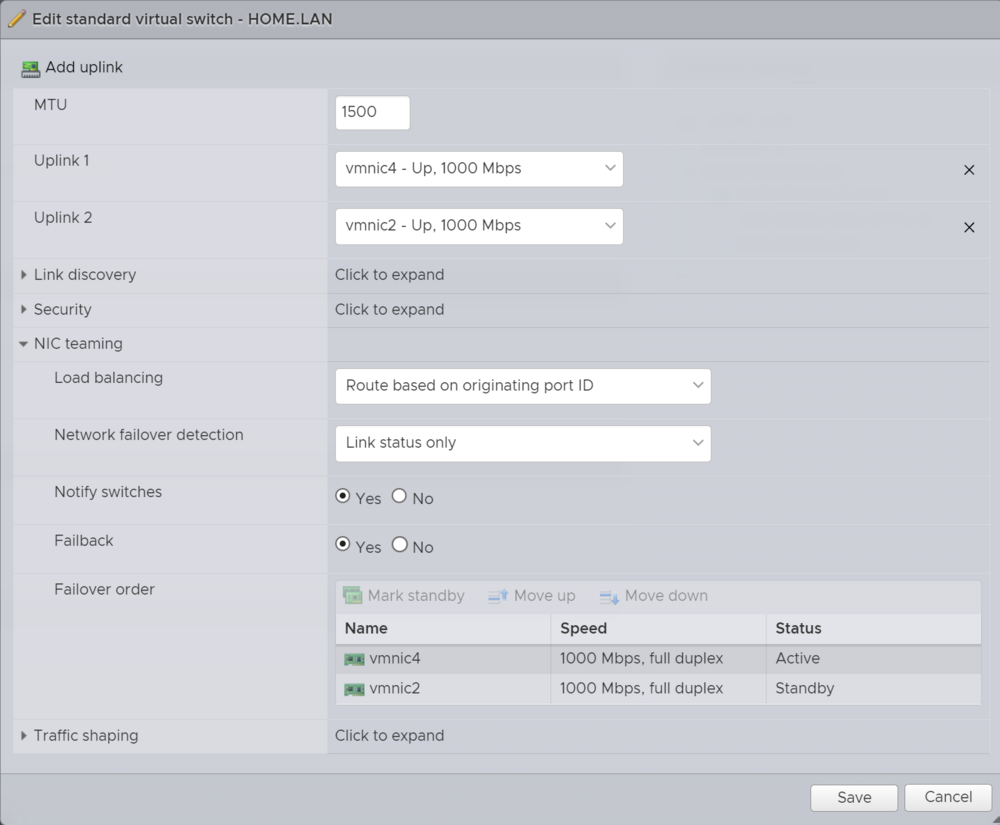Select Yes for Failback
This screenshot has height=825, width=1000.
[342, 544]
